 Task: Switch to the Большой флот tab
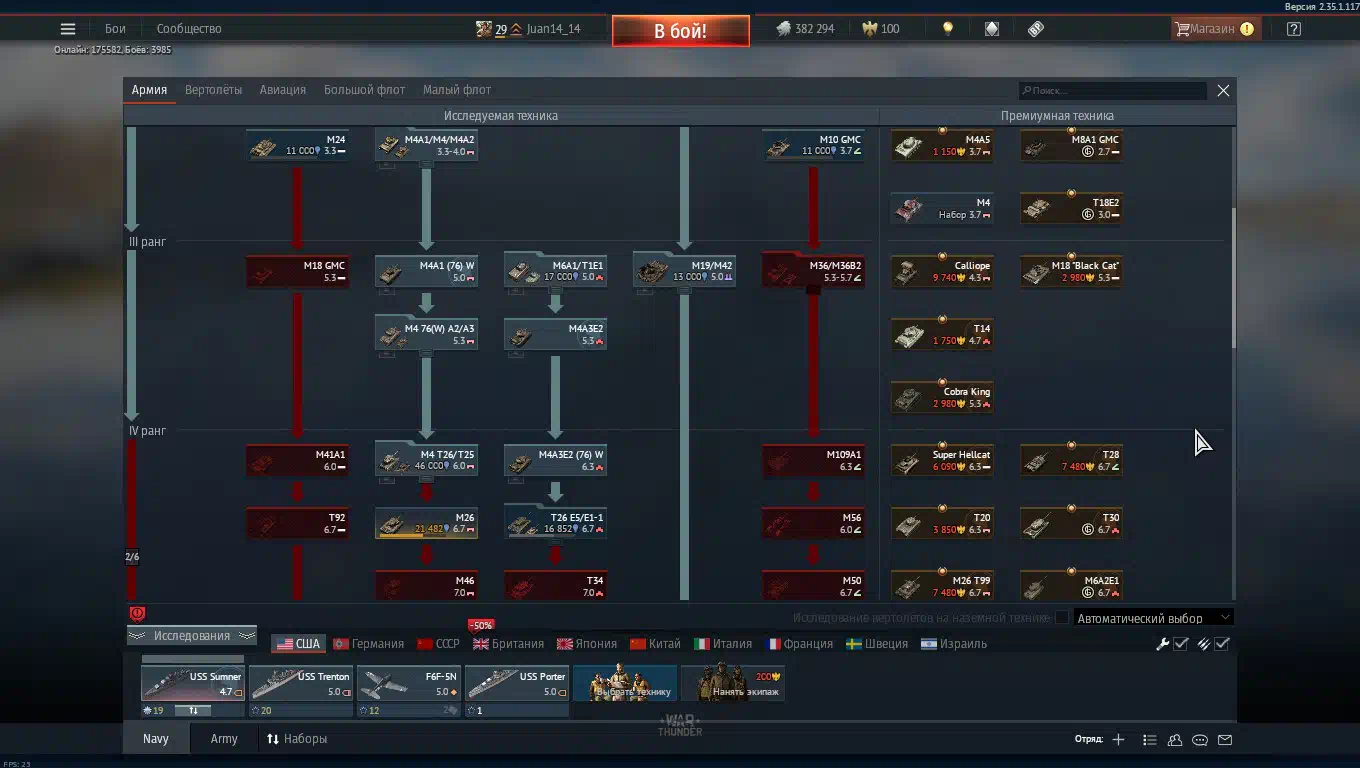364,90
